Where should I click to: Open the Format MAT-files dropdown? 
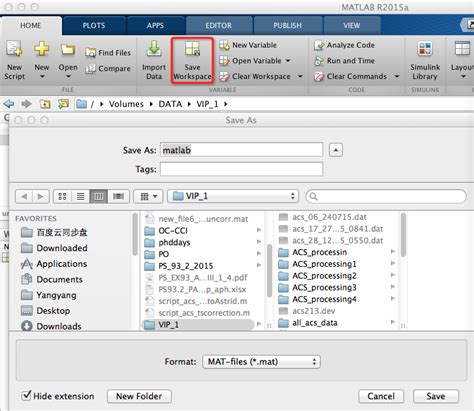click(x=261, y=362)
